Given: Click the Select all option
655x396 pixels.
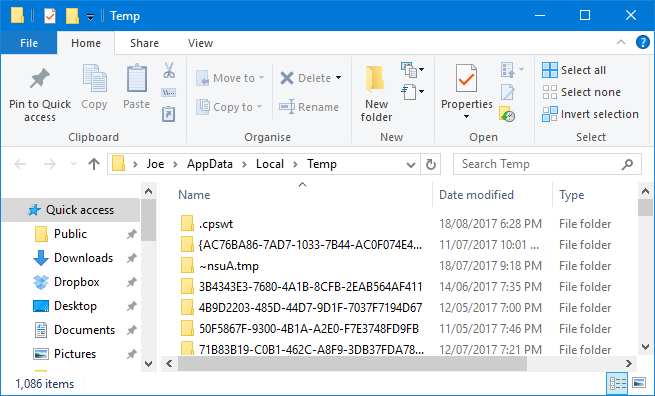Looking at the screenshot, I should [x=574, y=70].
